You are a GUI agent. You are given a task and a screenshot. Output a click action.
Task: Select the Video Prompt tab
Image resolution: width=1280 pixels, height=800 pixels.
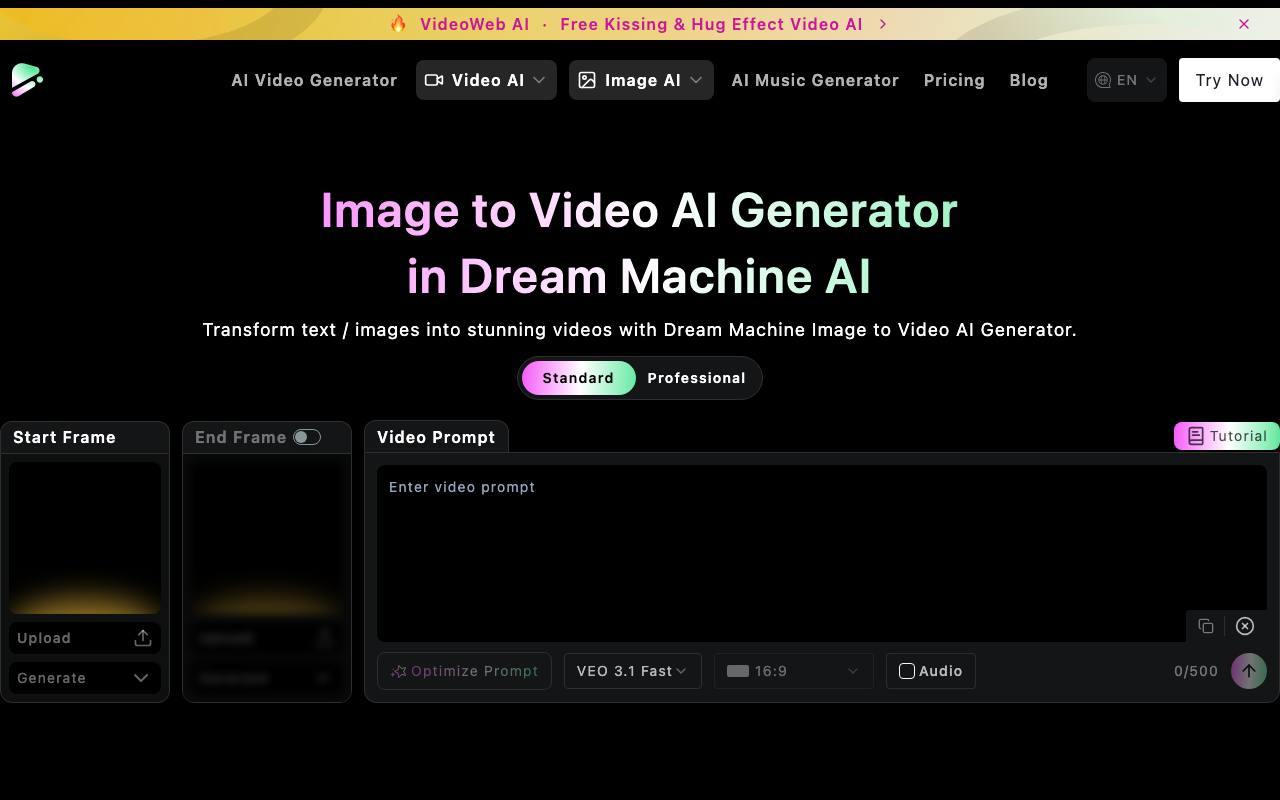(x=436, y=437)
